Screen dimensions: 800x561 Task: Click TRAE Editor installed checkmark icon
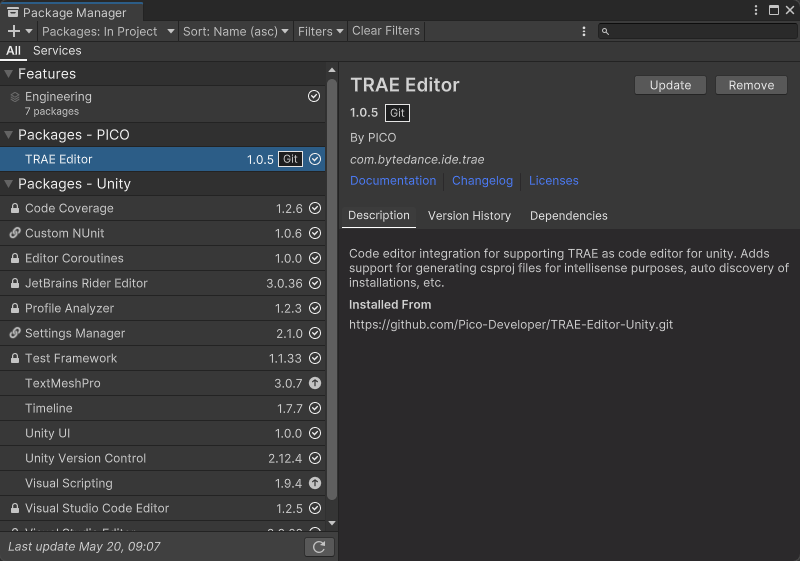315,159
